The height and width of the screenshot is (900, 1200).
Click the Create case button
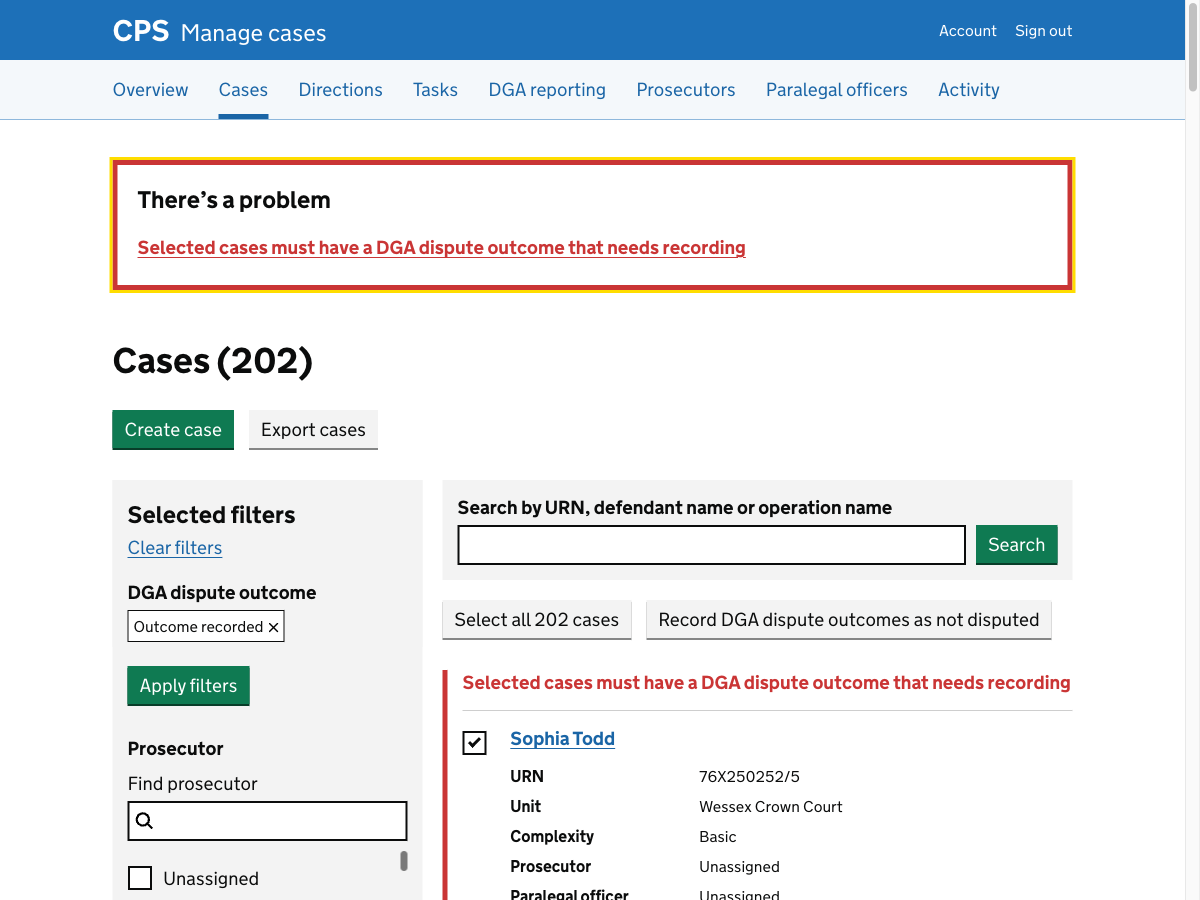(172, 429)
